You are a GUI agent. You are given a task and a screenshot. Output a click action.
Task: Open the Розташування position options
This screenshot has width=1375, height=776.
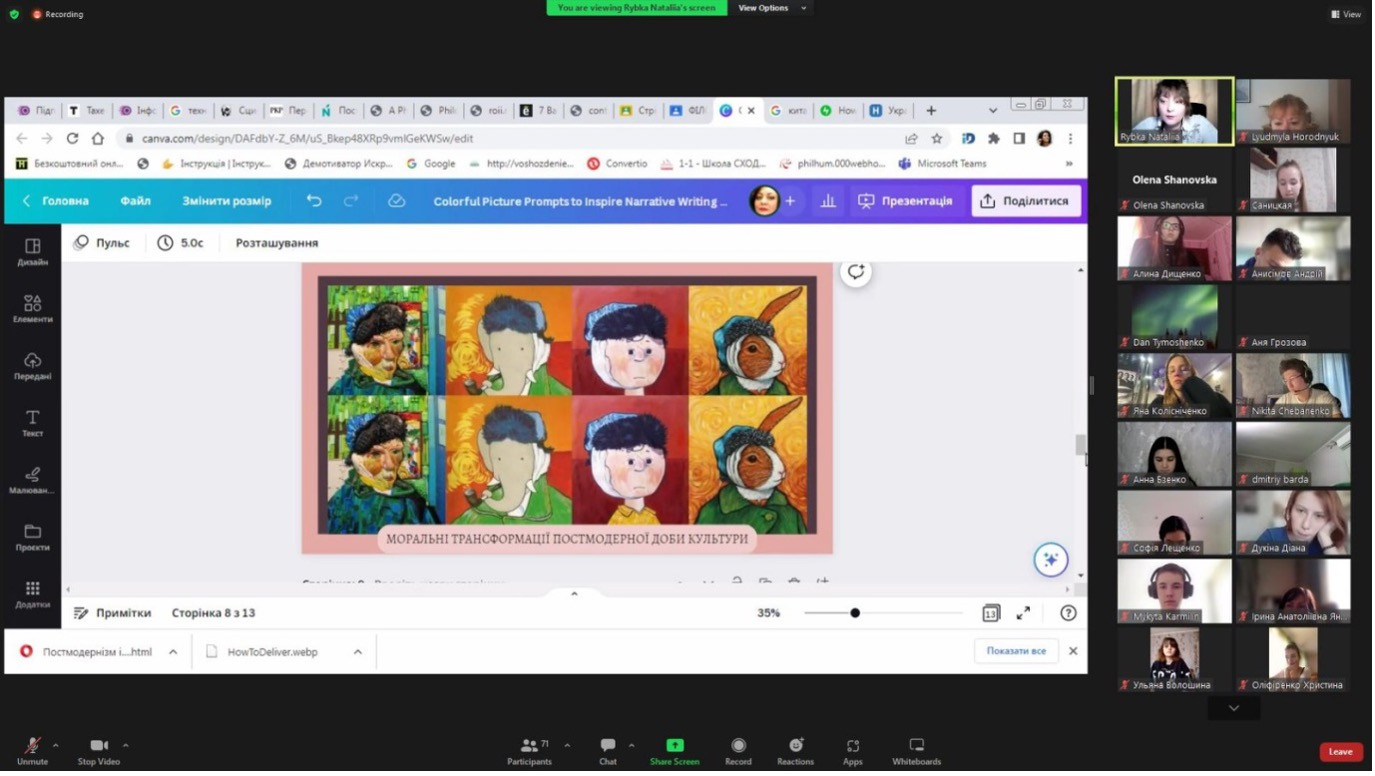(277, 243)
